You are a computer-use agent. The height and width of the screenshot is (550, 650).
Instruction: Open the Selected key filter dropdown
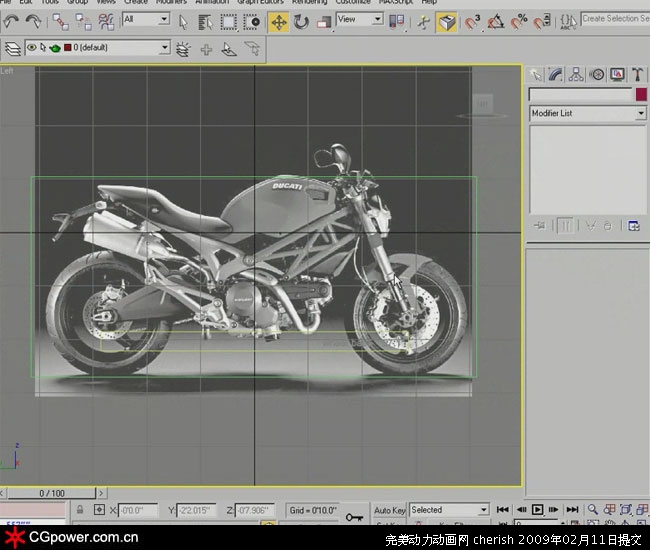pos(449,510)
